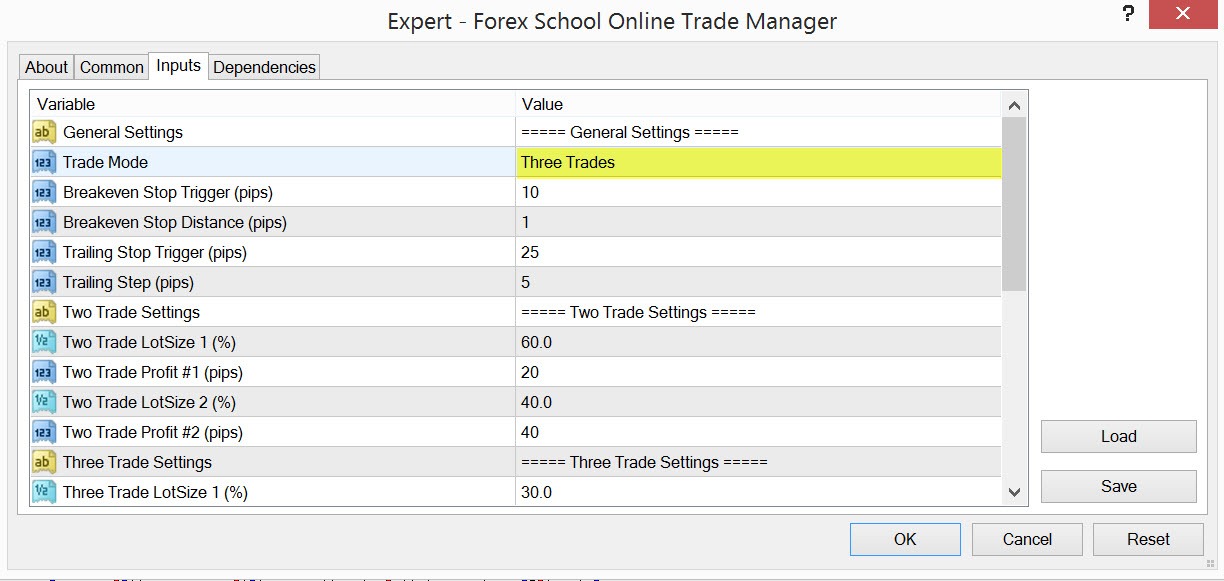Reset inputs with Reset button
1224x581 pixels.
point(1148,539)
